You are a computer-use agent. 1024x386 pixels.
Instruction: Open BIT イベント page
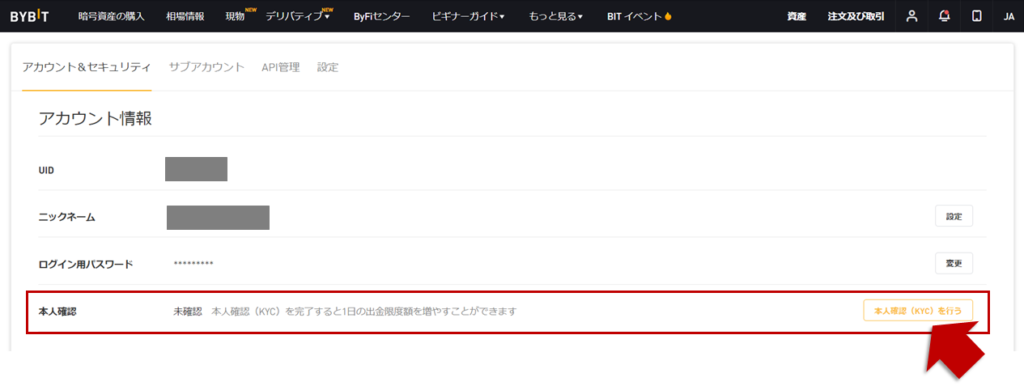pyautogui.click(x=639, y=16)
